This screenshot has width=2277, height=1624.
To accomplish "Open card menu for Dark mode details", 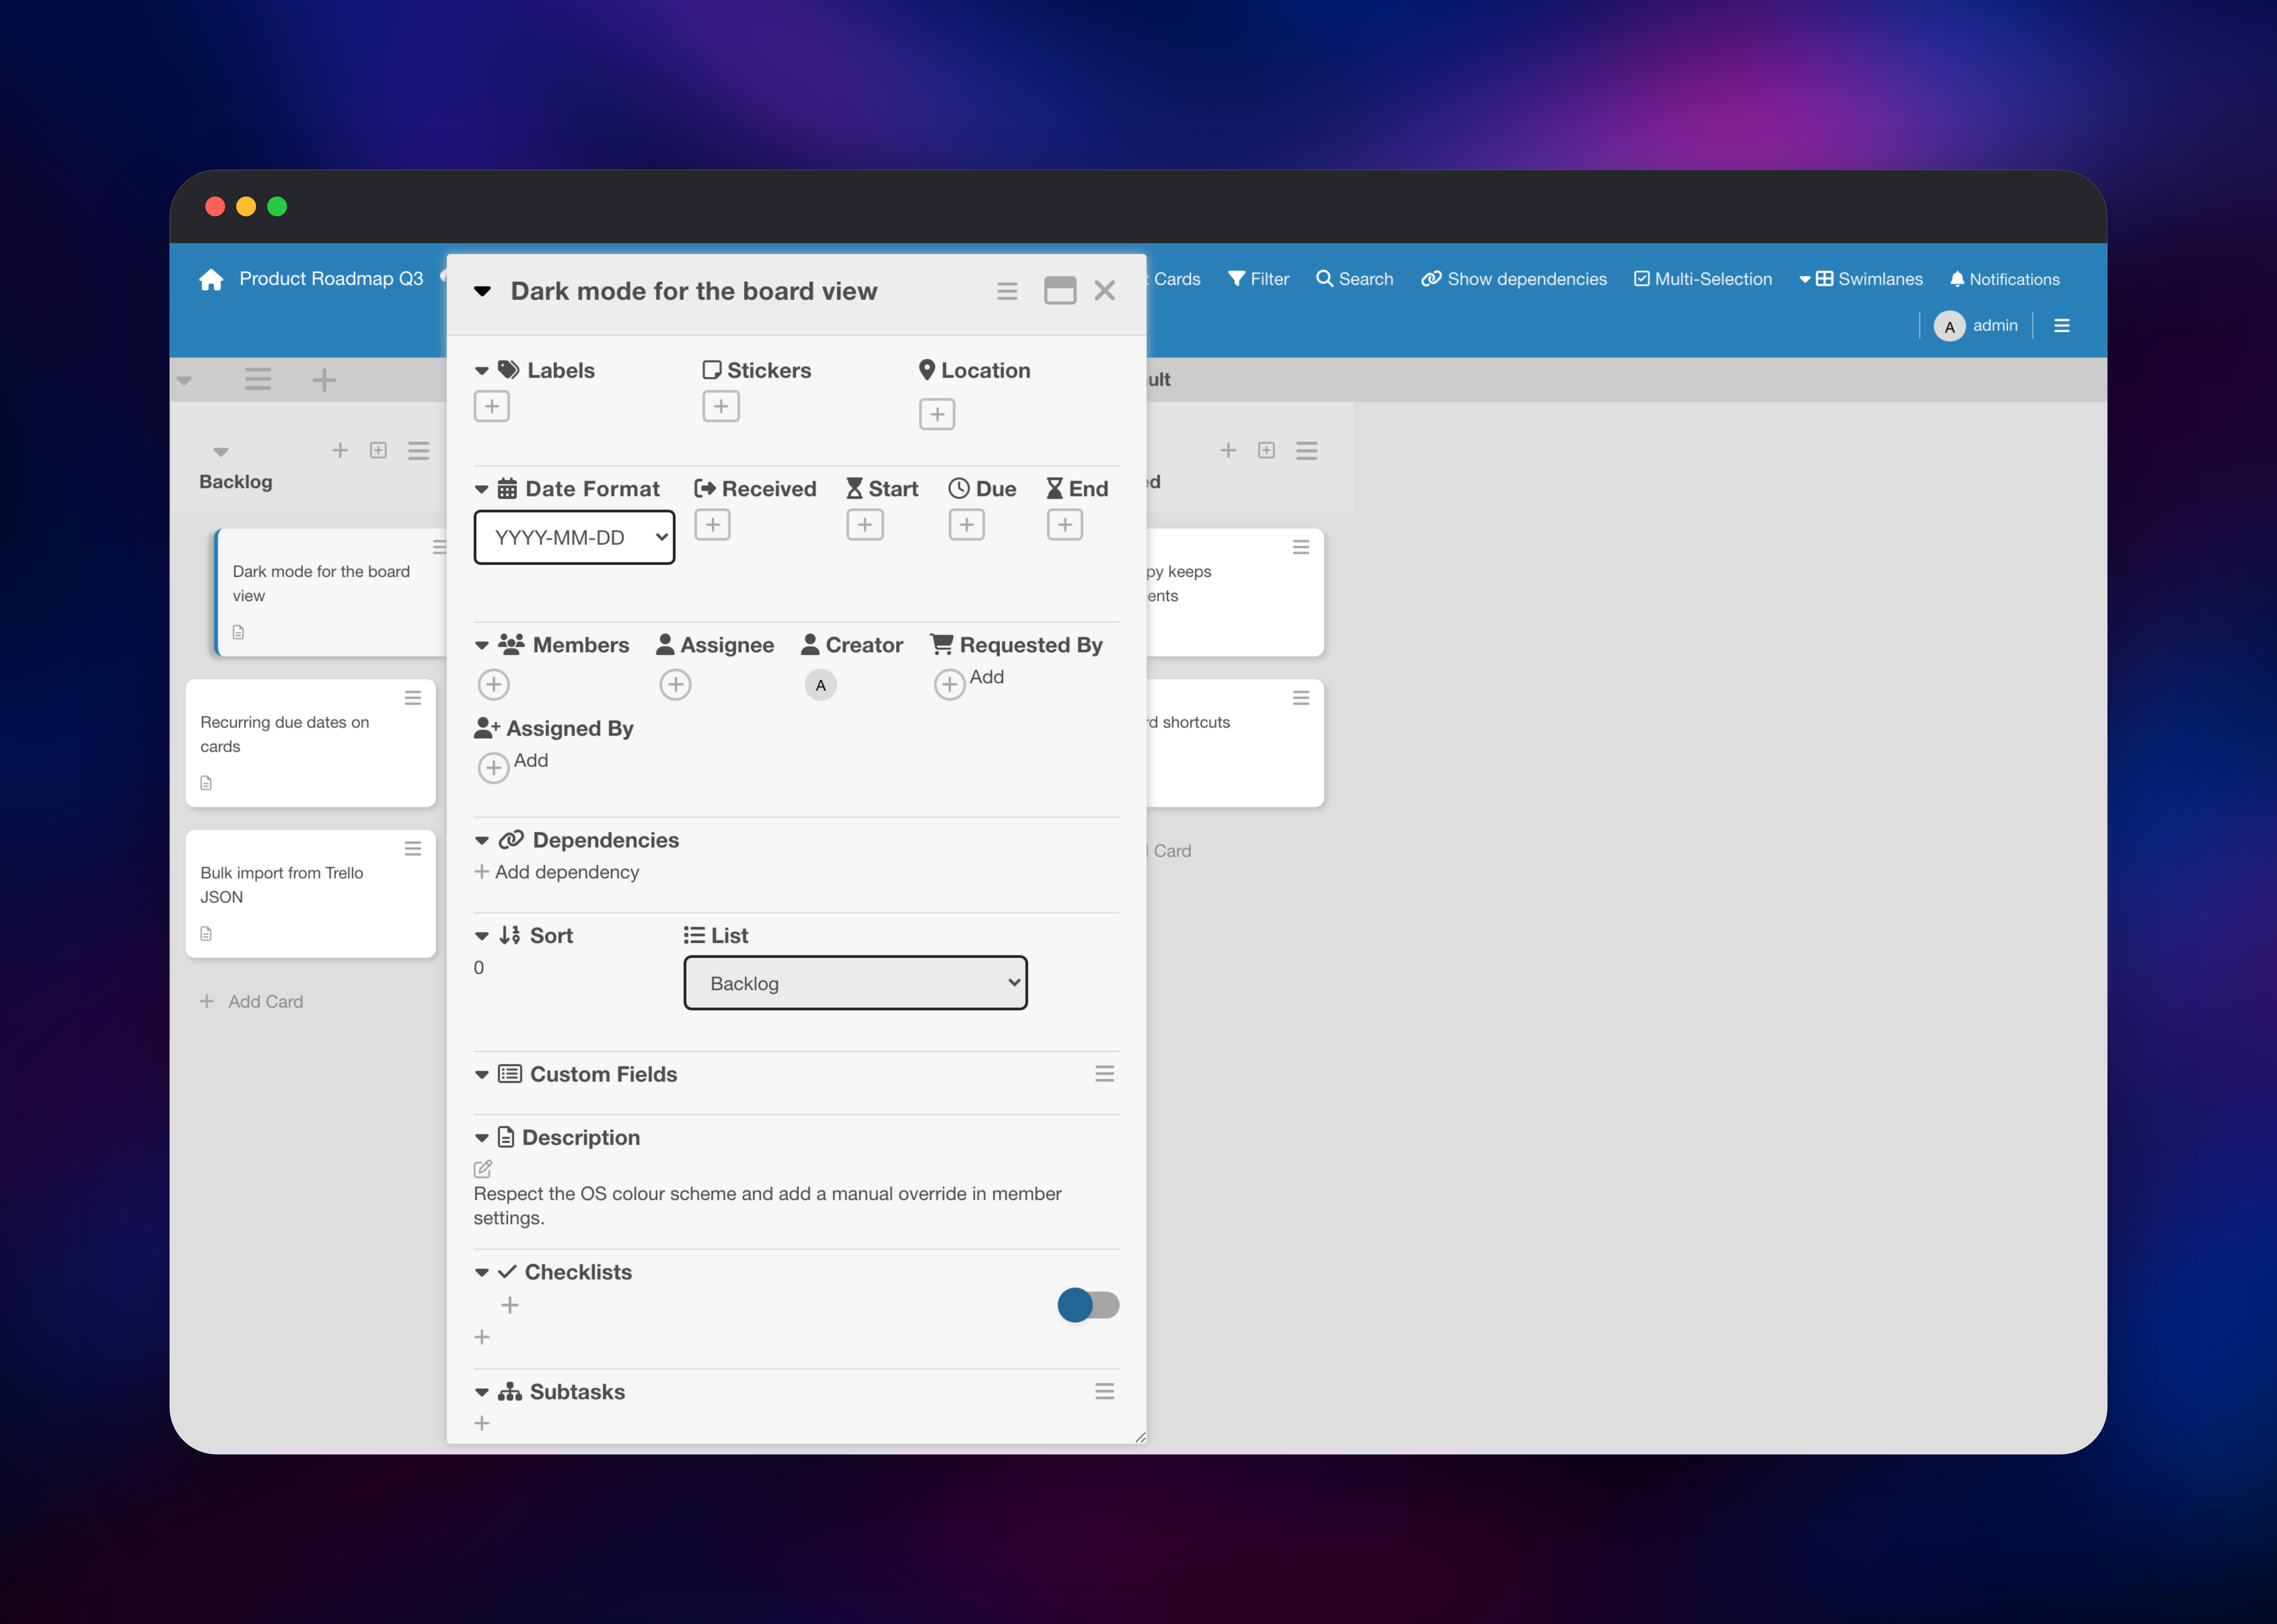I will pyautogui.click(x=1007, y=291).
